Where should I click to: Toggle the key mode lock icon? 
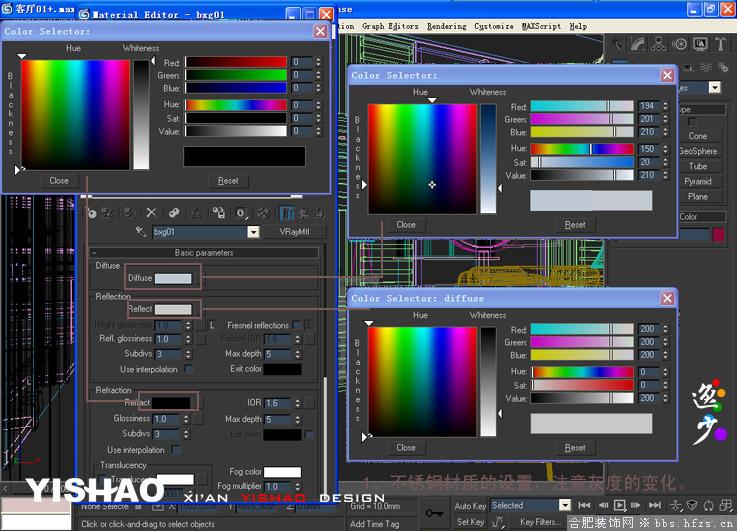[x=433, y=513]
